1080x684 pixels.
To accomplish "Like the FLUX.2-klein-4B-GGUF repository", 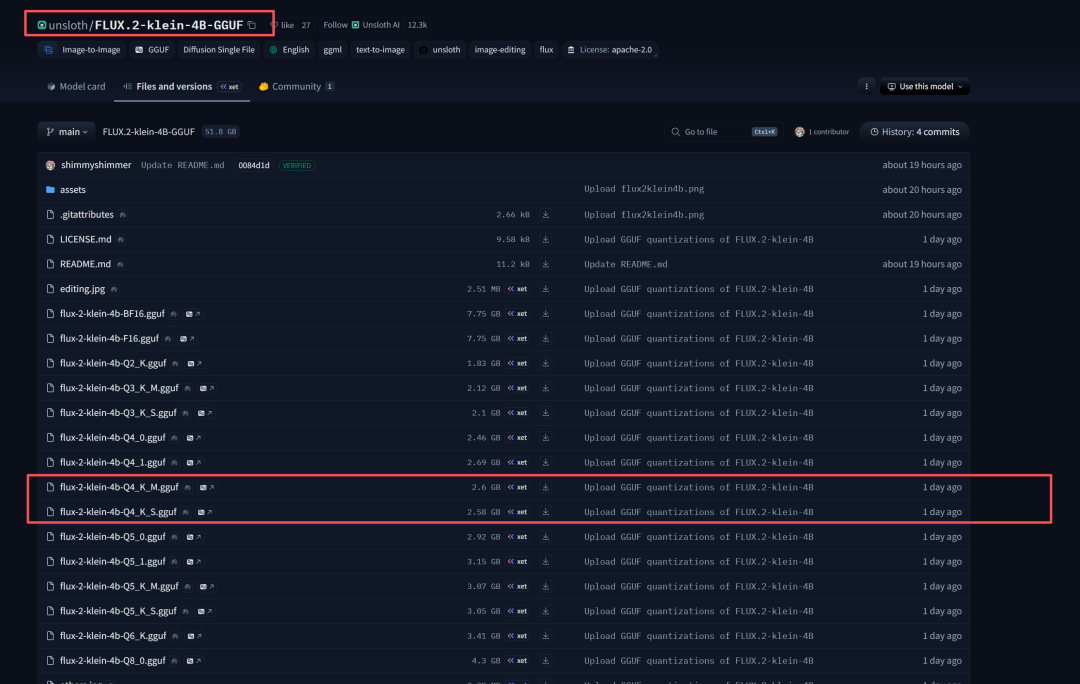I will pos(282,25).
